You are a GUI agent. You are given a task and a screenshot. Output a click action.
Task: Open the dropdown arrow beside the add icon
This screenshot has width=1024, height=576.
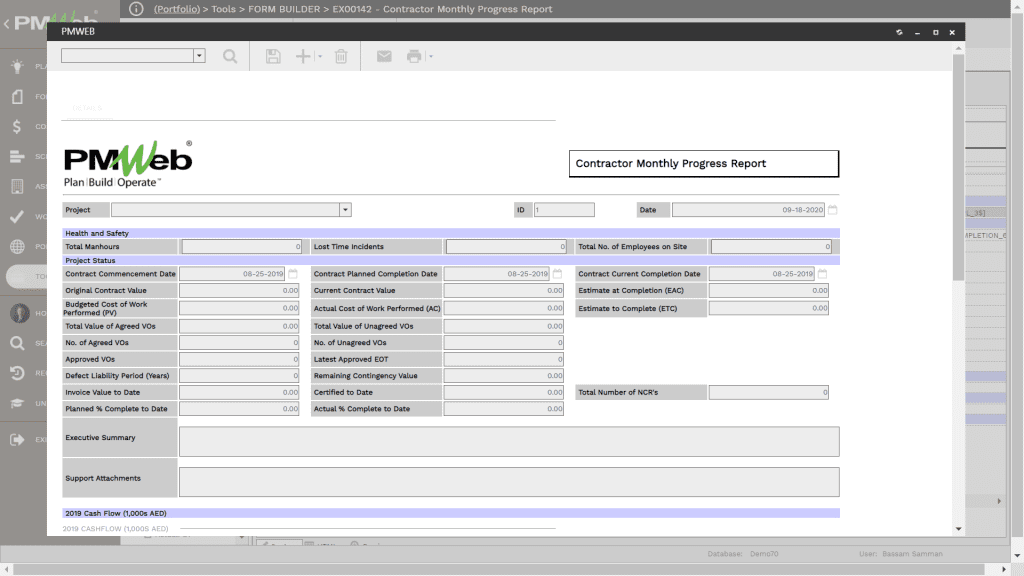pos(319,57)
